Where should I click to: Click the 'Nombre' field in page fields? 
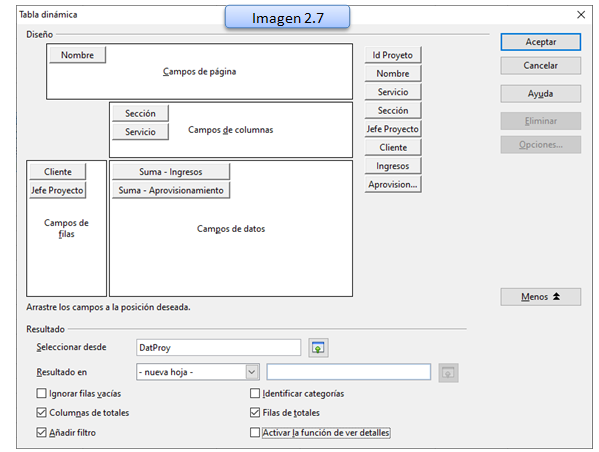coord(78,55)
